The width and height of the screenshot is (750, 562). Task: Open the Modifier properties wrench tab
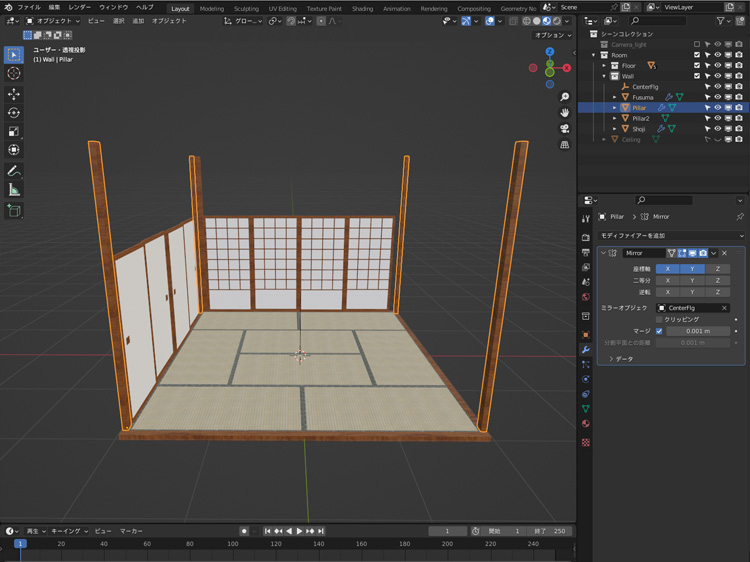click(x=586, y=349)
